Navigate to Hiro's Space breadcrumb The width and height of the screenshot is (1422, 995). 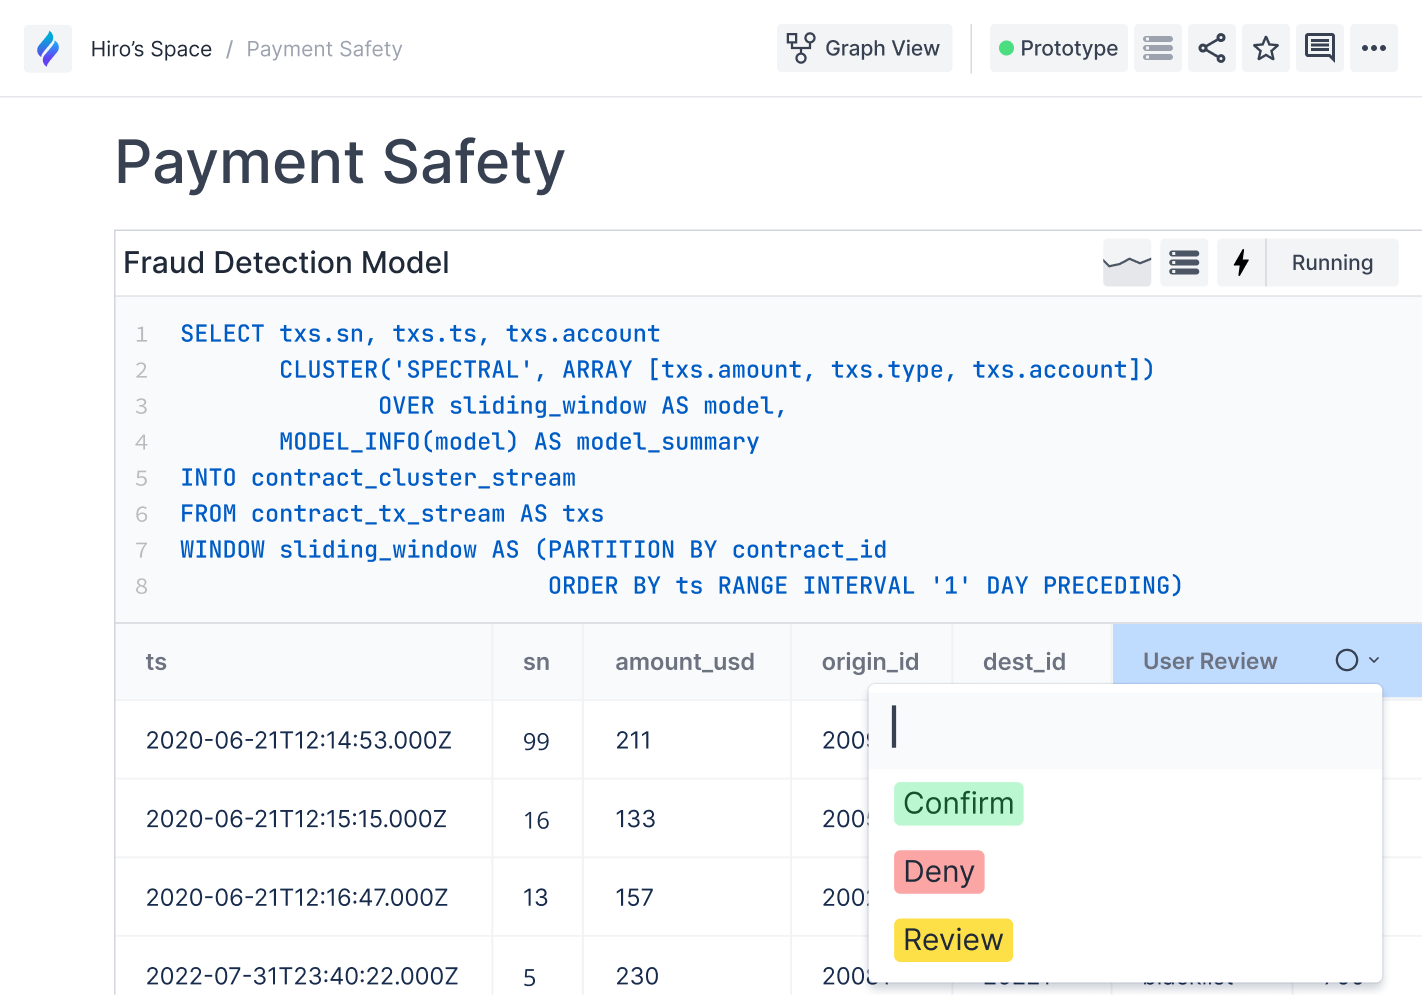click(x=151, y=48)
